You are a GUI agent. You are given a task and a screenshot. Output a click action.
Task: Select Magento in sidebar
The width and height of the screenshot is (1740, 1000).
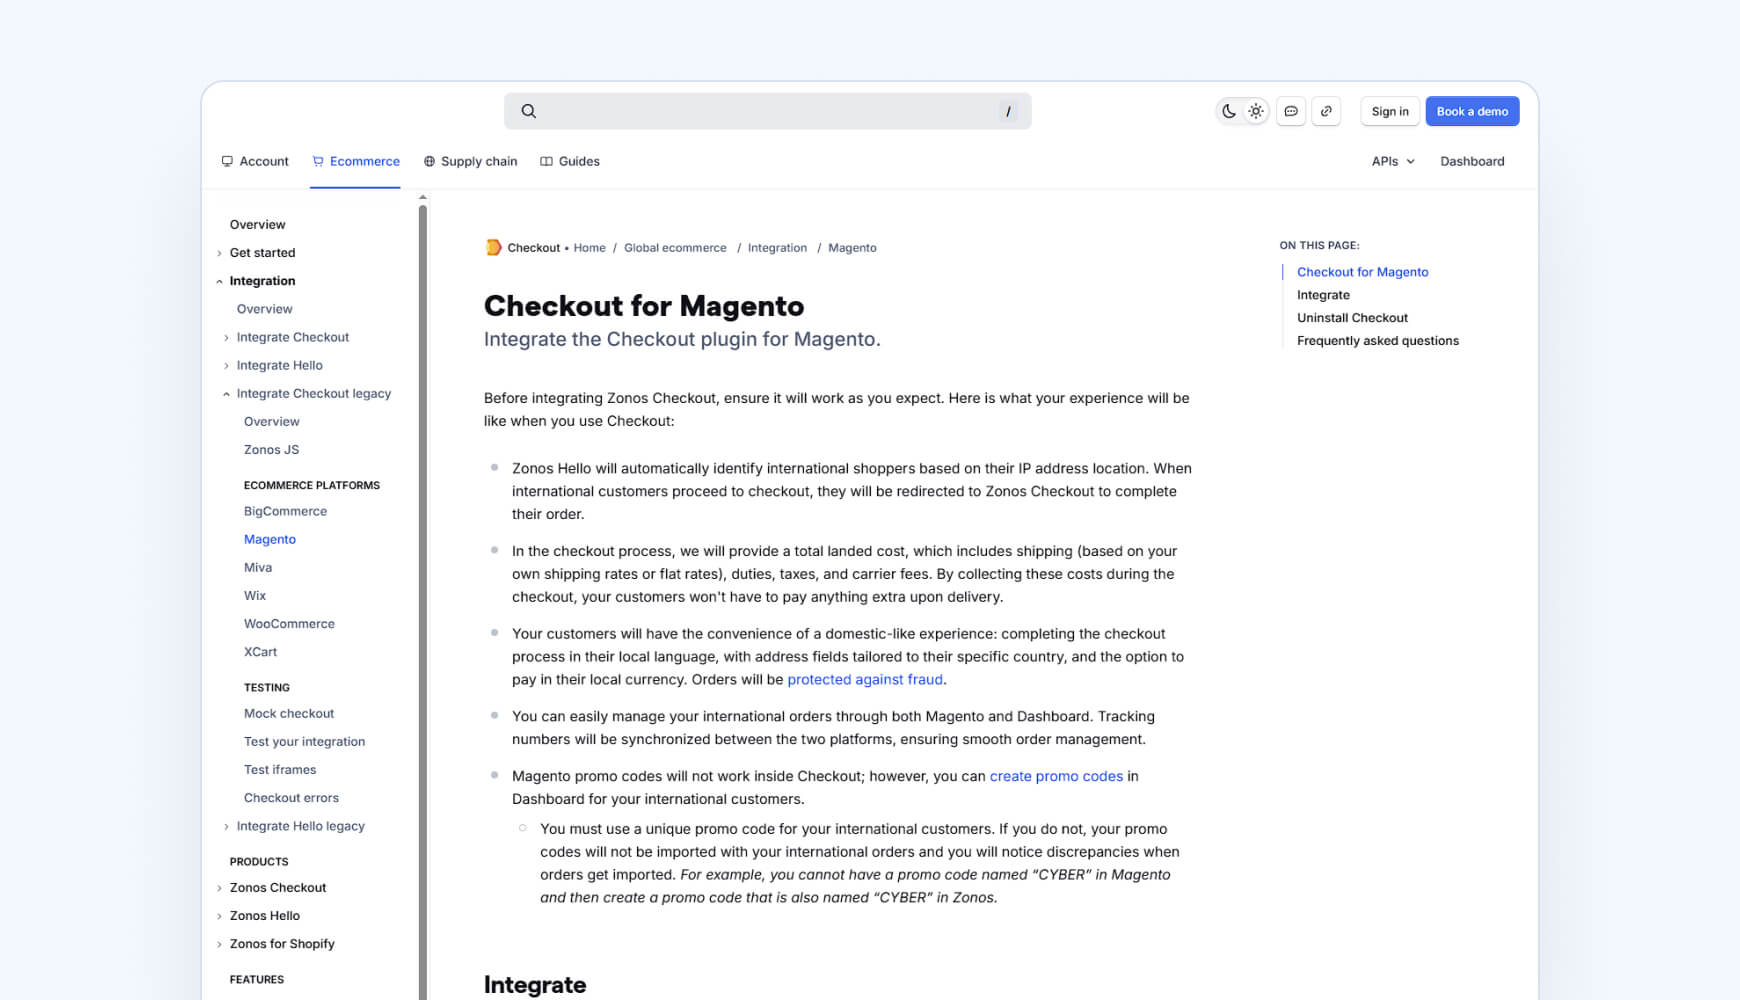click(x=270, y=539)
